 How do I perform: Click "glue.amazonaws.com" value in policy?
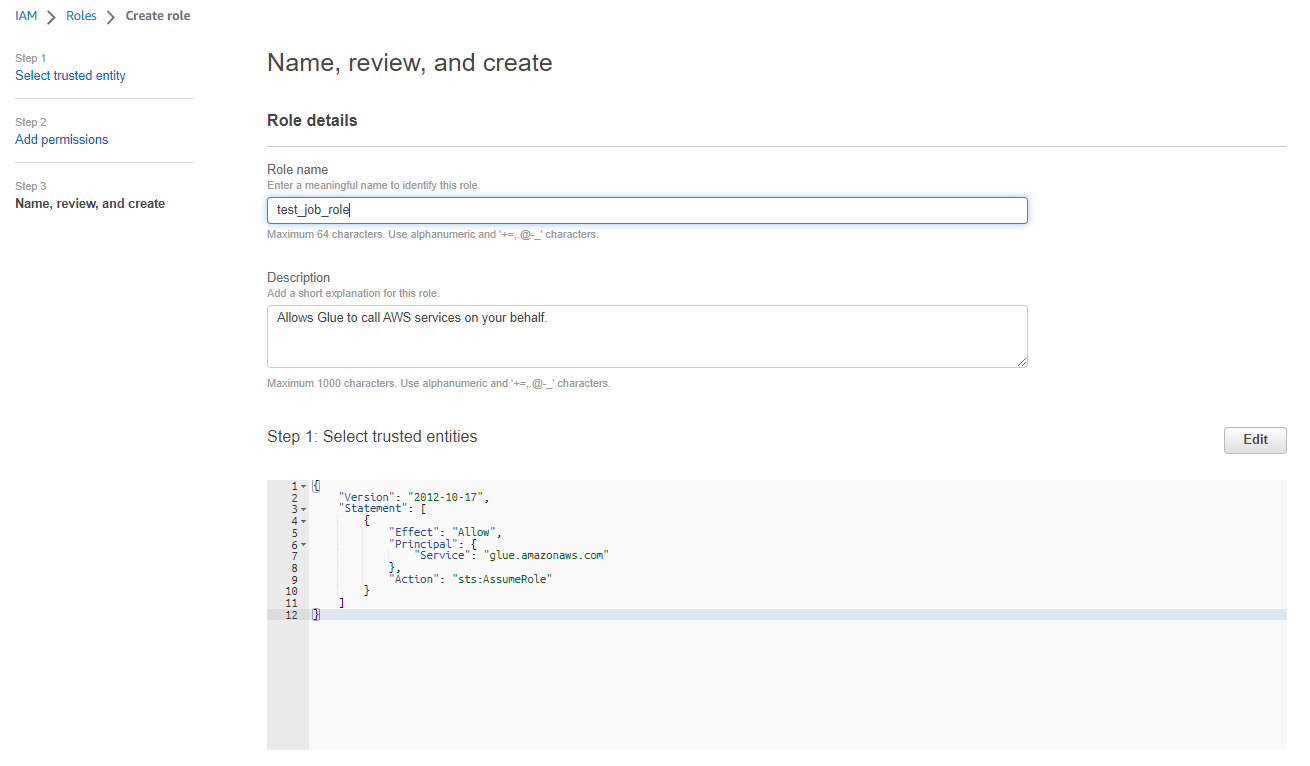pyautogui.click(x=546, y=555)
